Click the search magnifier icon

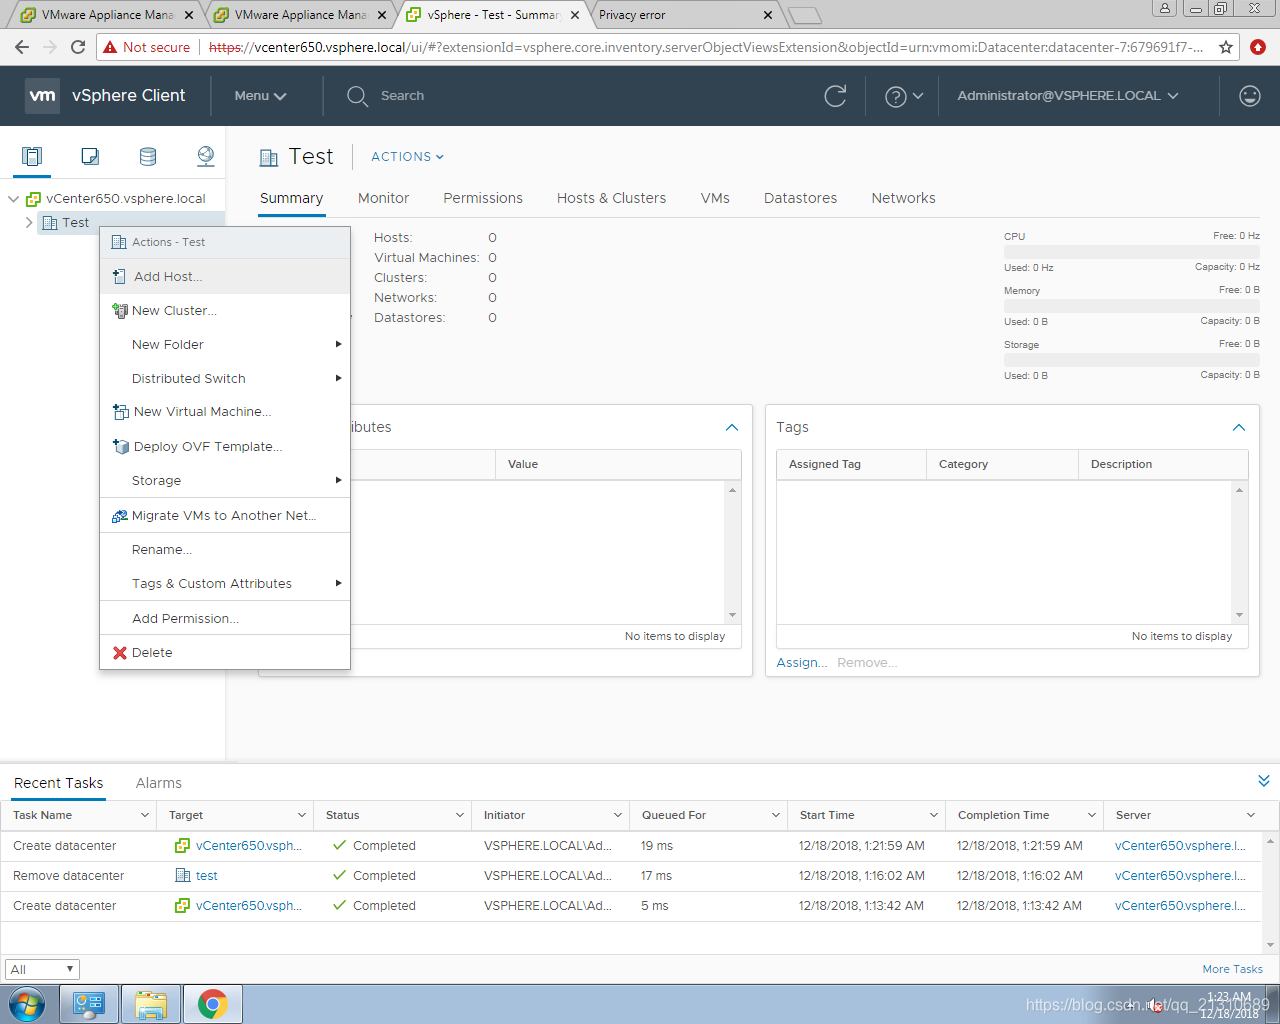357,96
